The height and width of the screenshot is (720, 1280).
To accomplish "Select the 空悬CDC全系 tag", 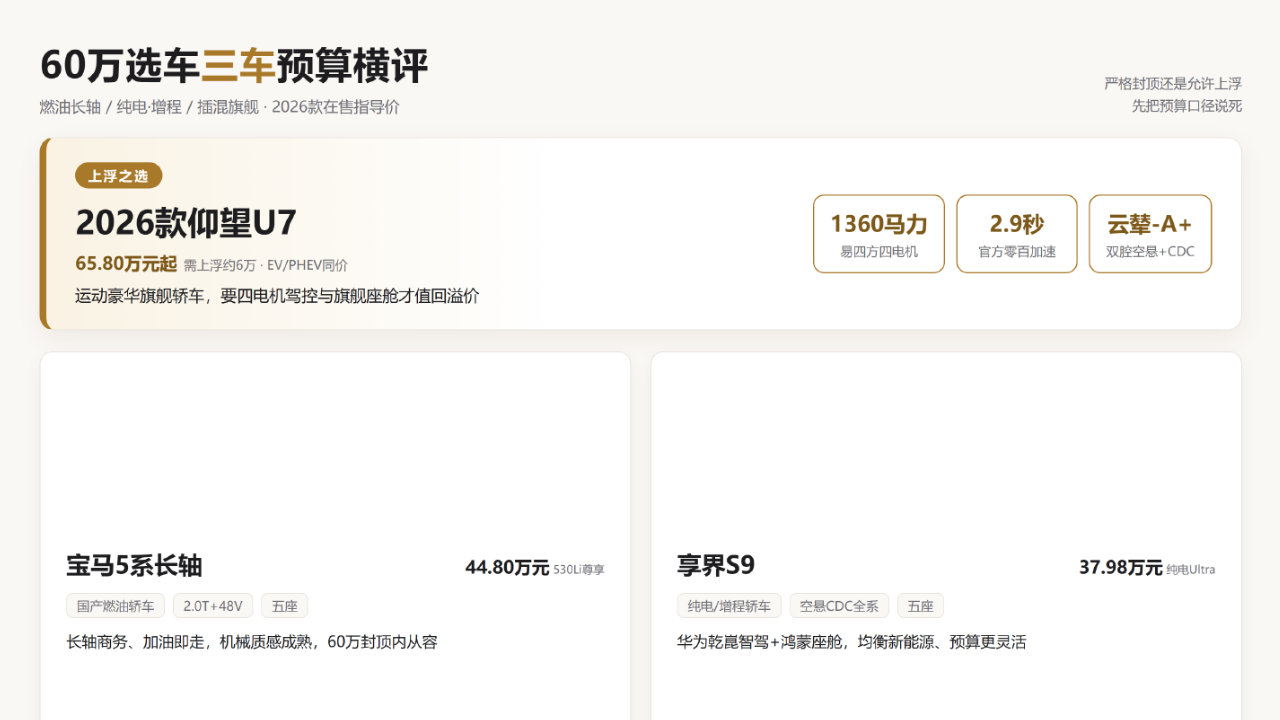I will pos(839,606).
